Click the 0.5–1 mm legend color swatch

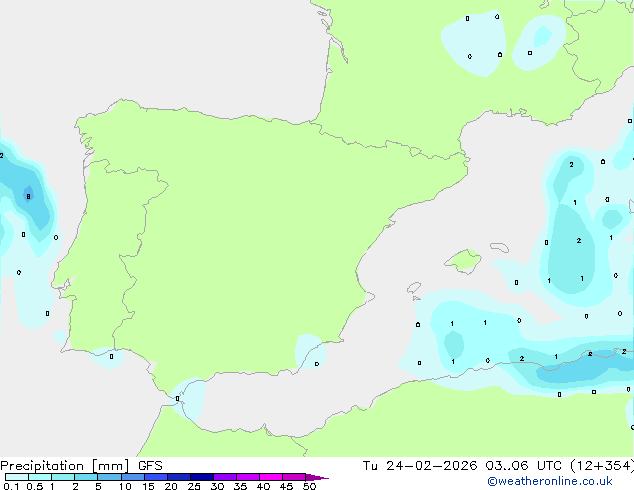point(40,477)
